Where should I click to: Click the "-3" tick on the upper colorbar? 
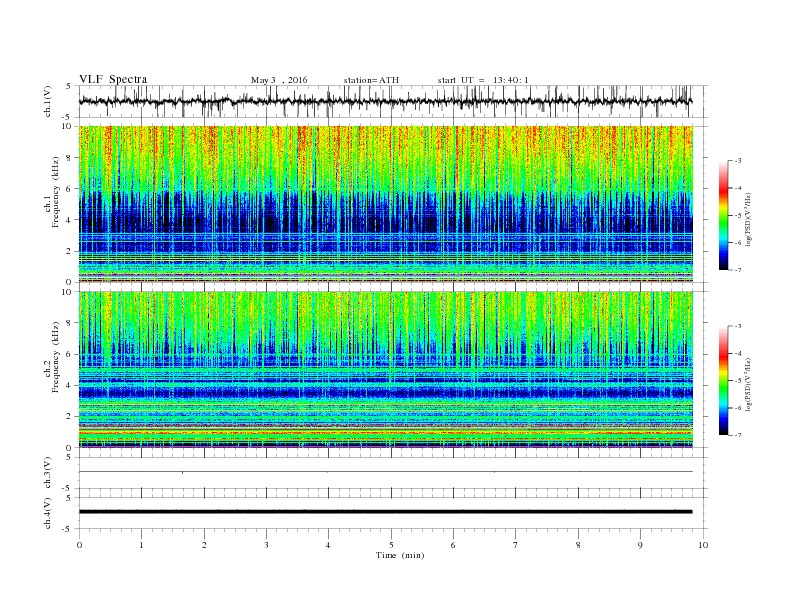click(738, 161)
